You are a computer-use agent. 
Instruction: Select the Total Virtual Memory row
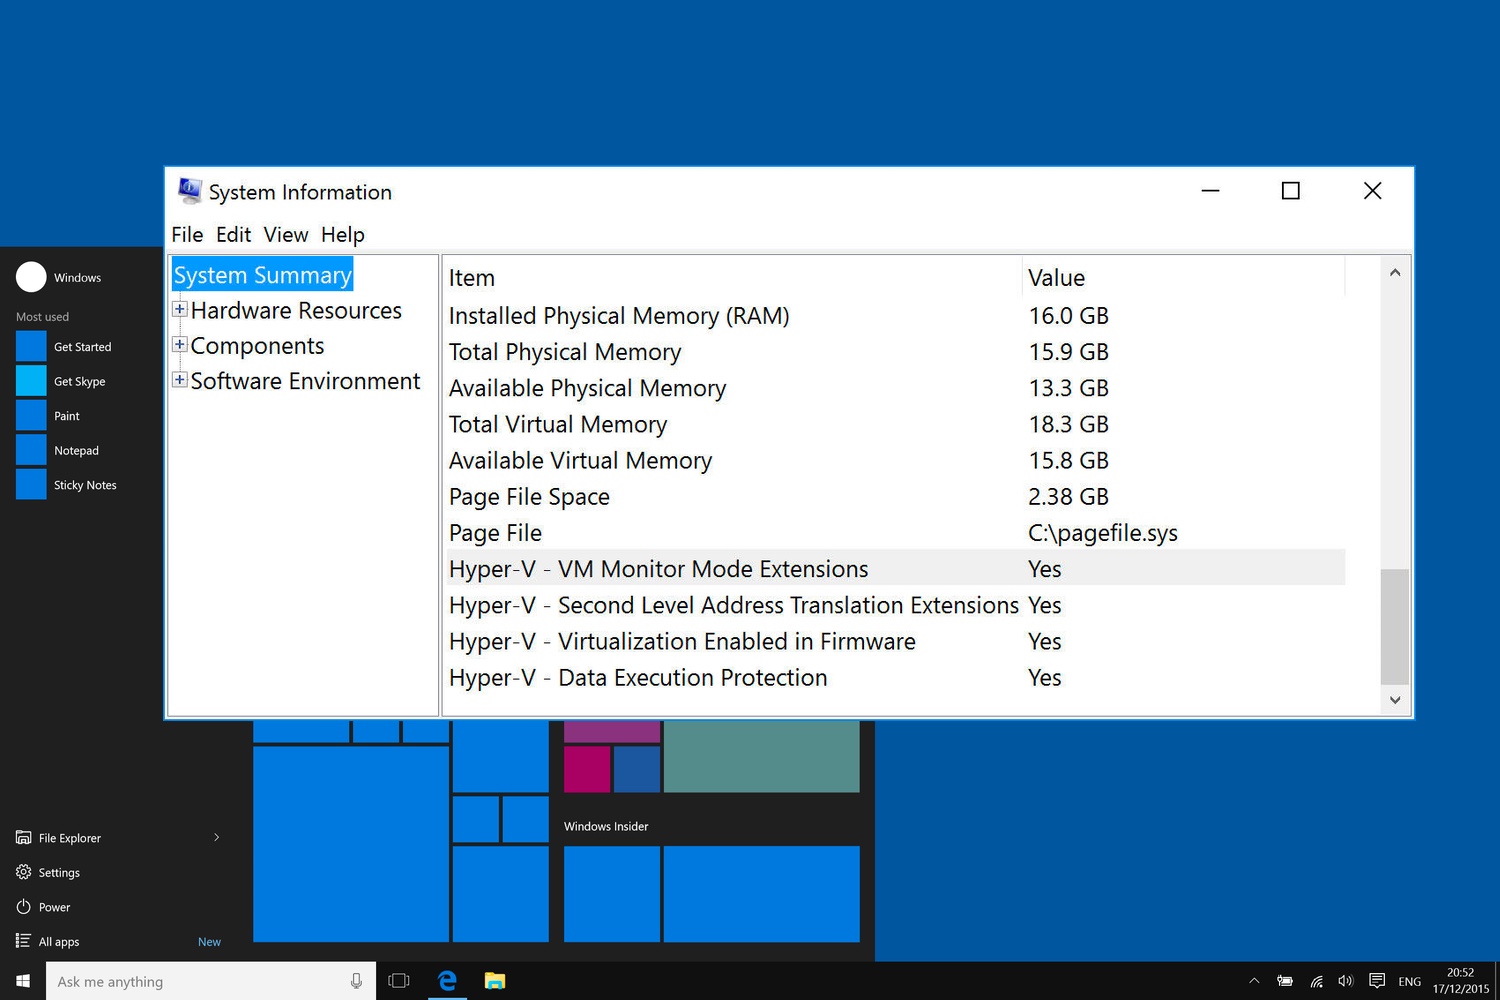[x=895, y=424]
